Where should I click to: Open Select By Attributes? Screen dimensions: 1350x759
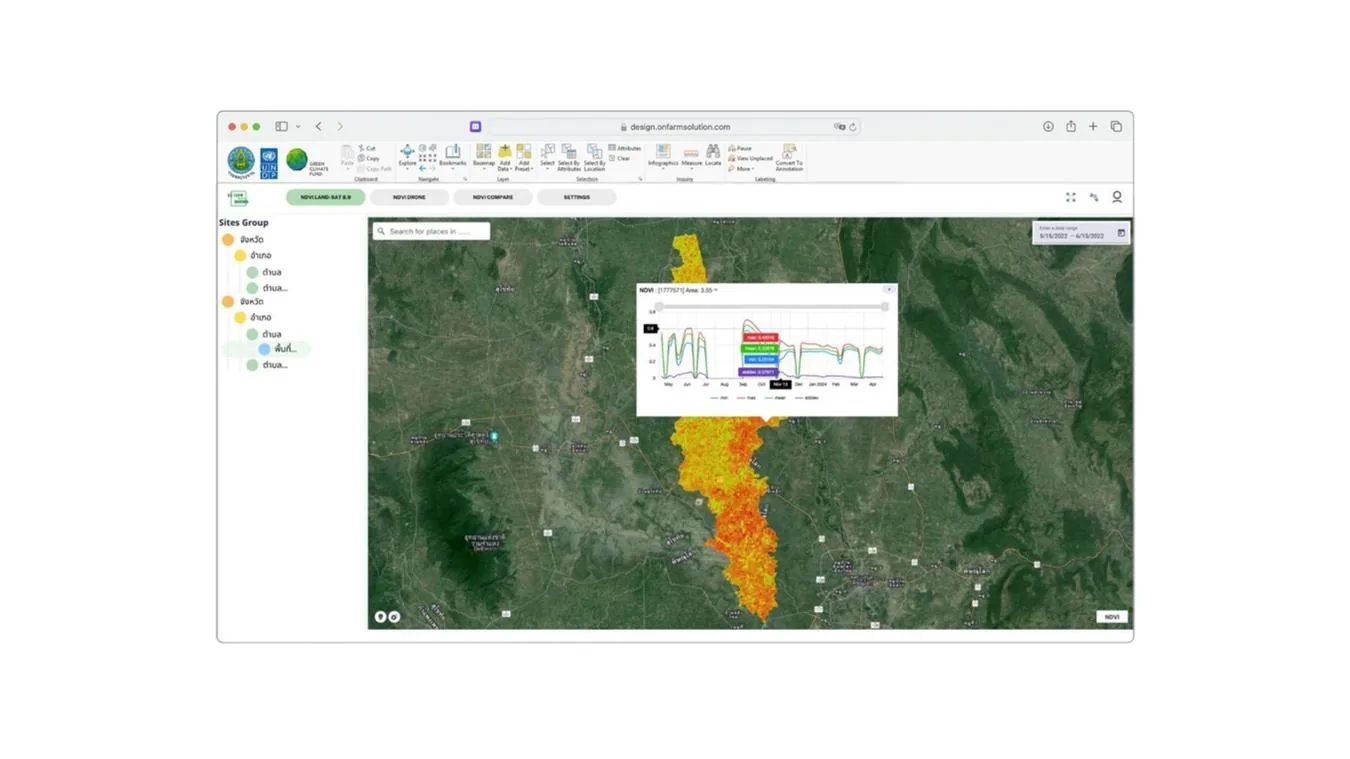[x=569, y=157]
